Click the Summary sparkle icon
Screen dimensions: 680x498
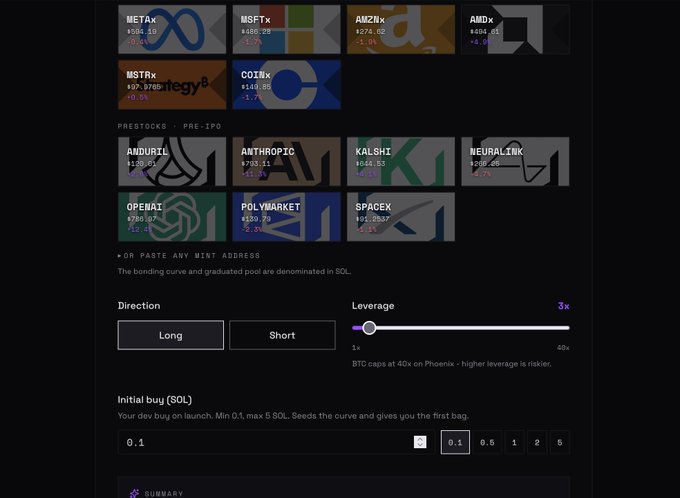pos(134,493)
